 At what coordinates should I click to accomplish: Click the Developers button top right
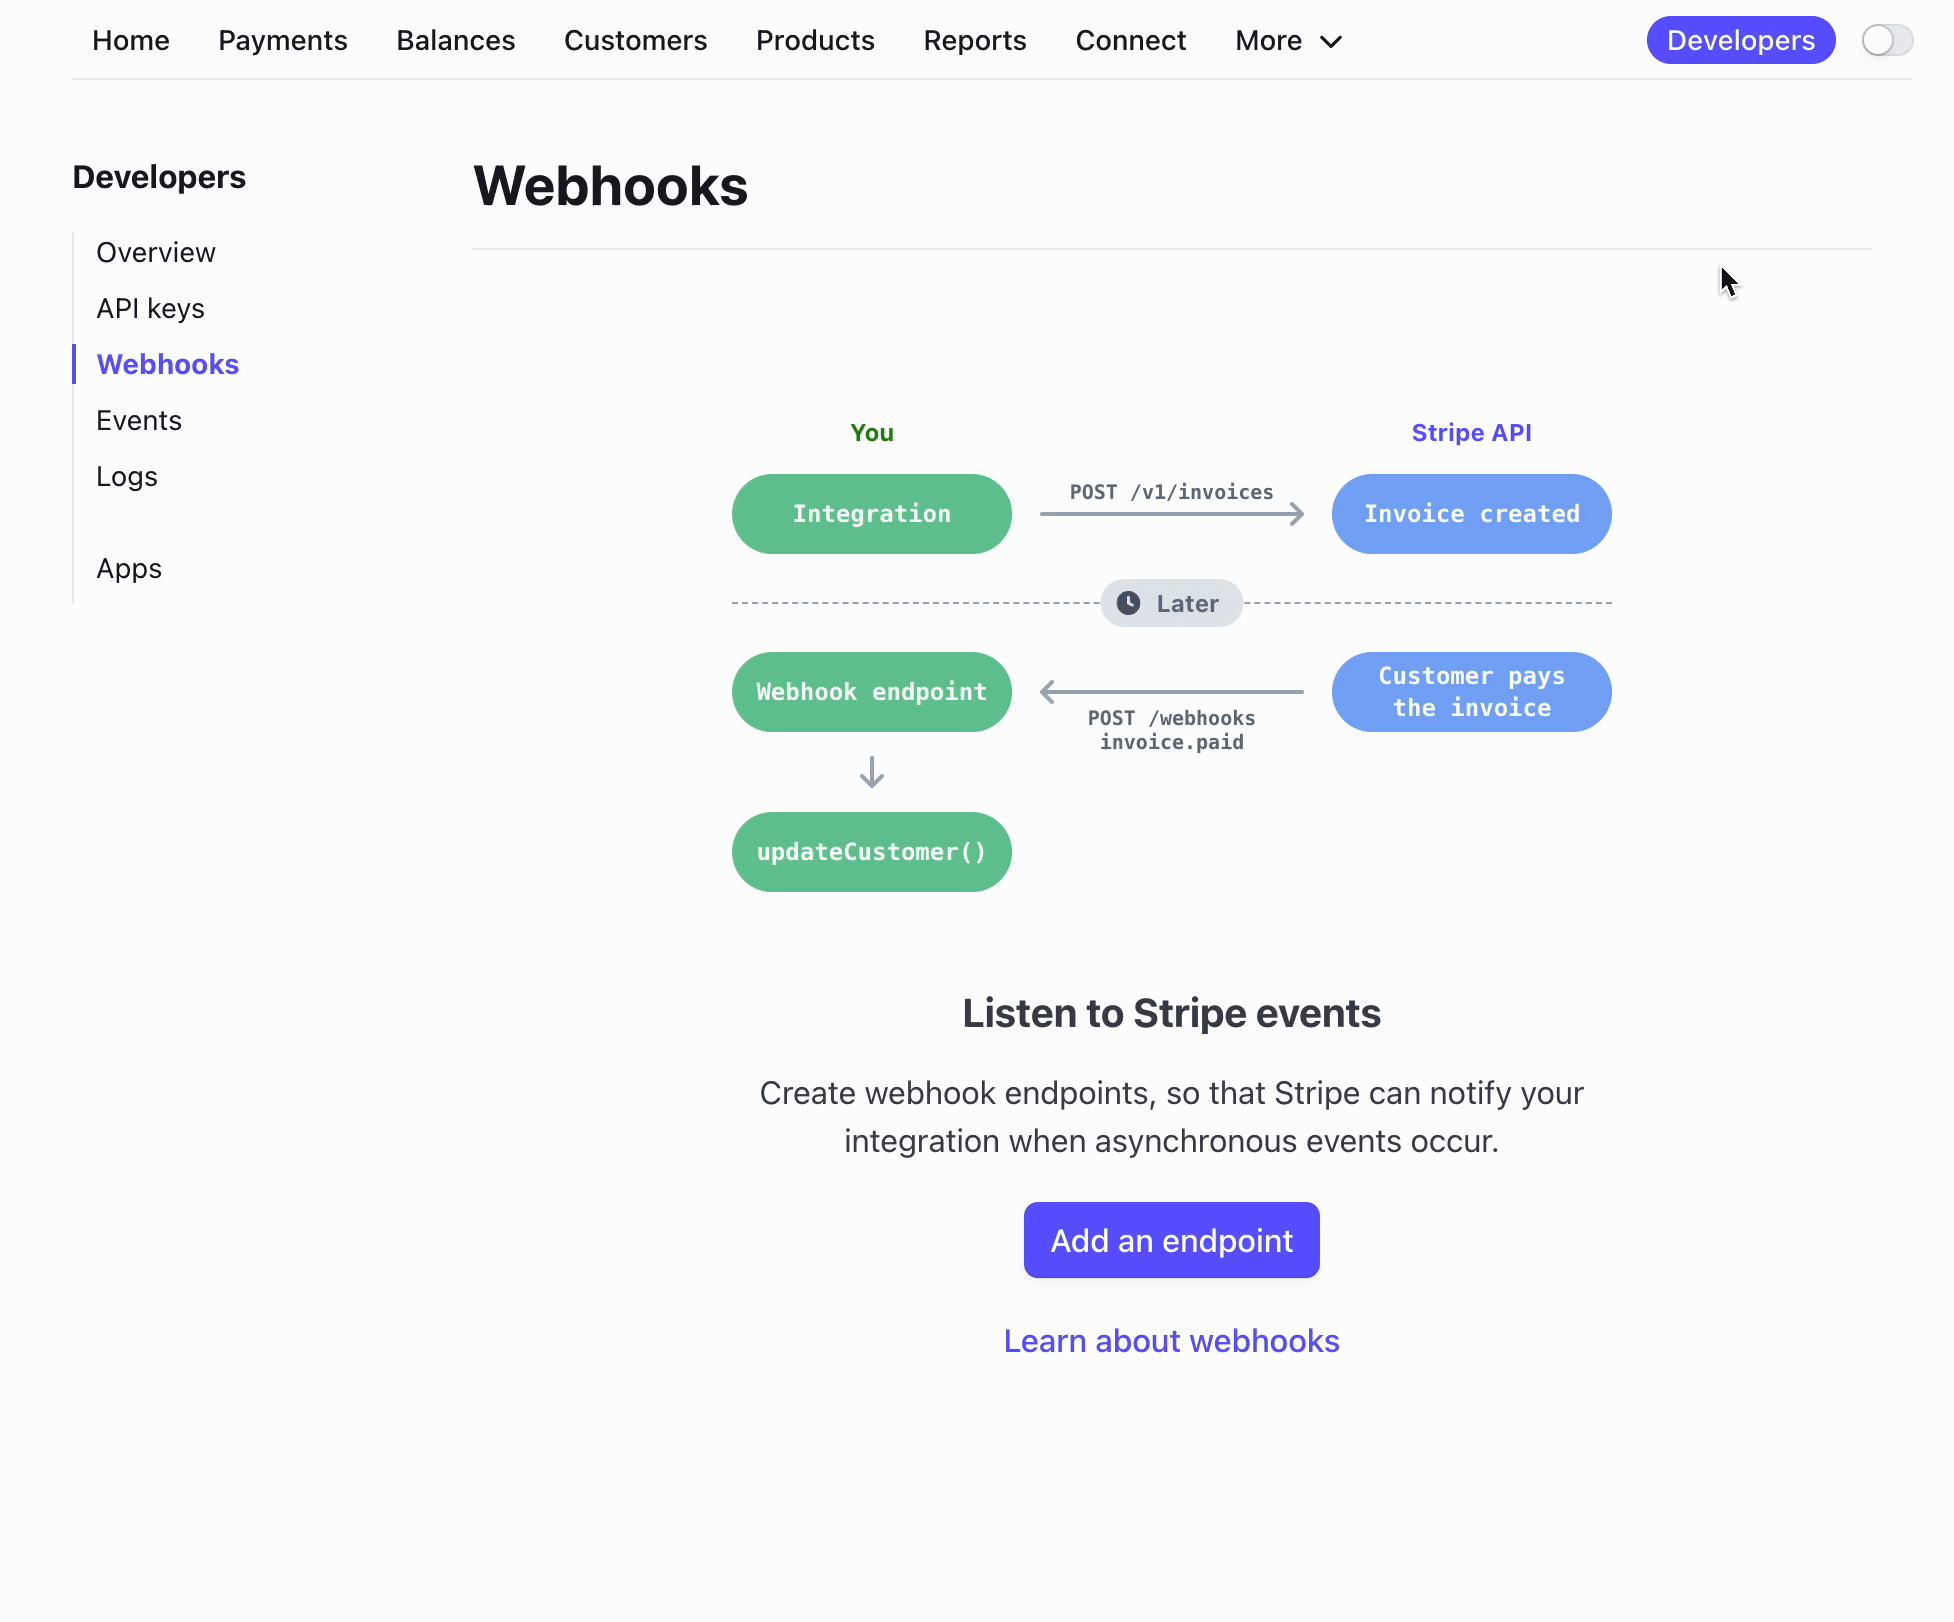tap(1741, 41)
